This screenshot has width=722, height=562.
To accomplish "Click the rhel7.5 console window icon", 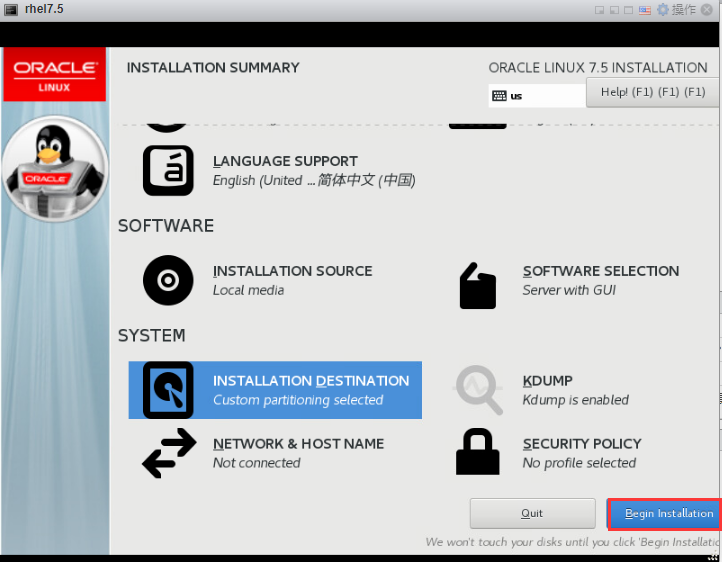I will [11, 10].
